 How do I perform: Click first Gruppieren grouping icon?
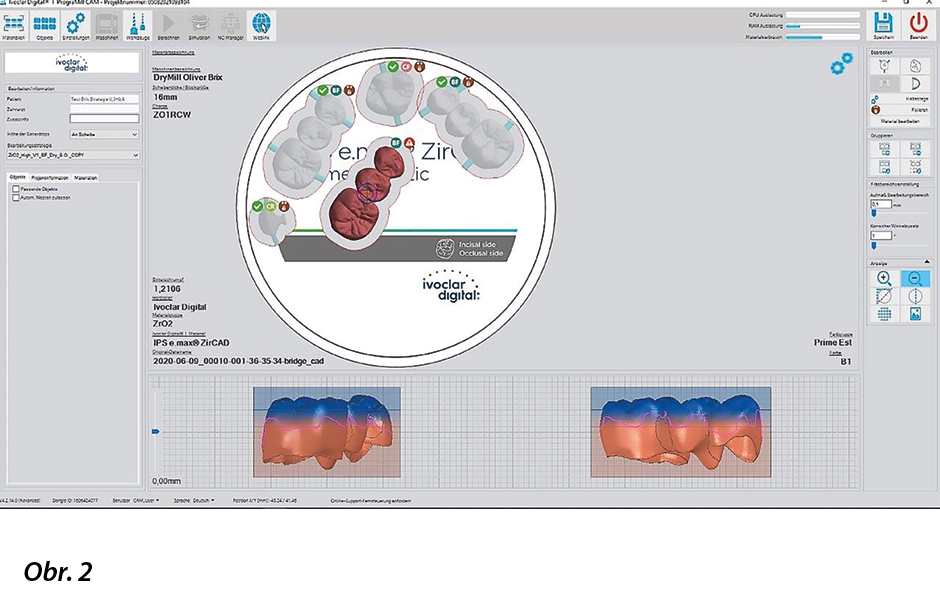[884, 149]
